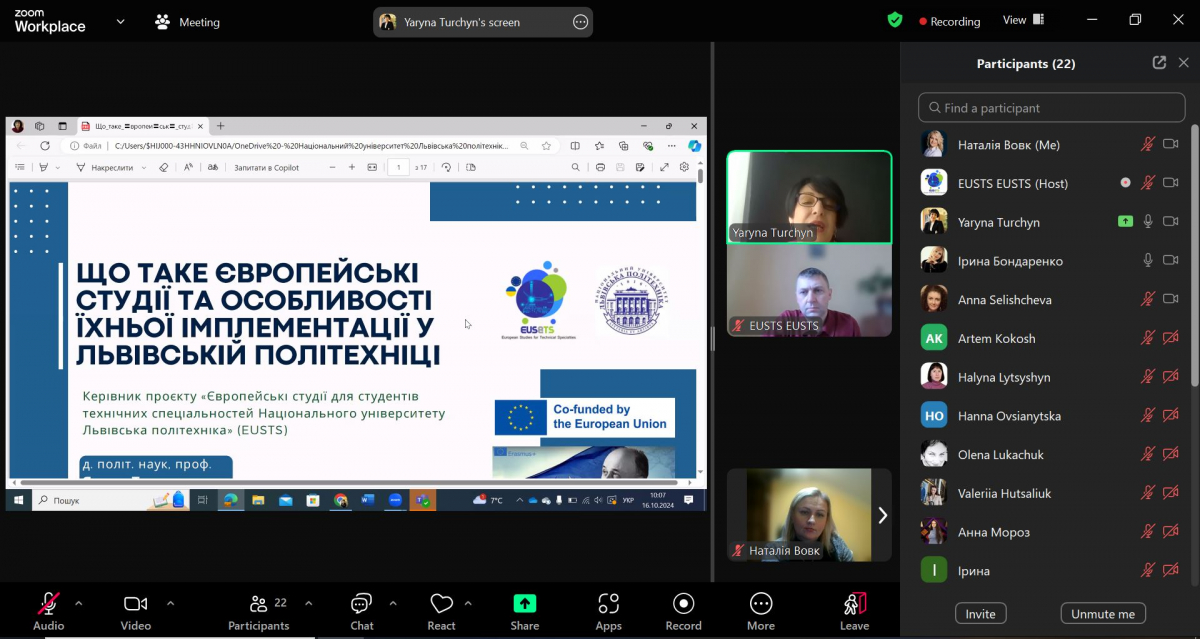The image size is (1200, 639).
Task: Open the Apps icon in toolbar
Action: click(608, 604)
